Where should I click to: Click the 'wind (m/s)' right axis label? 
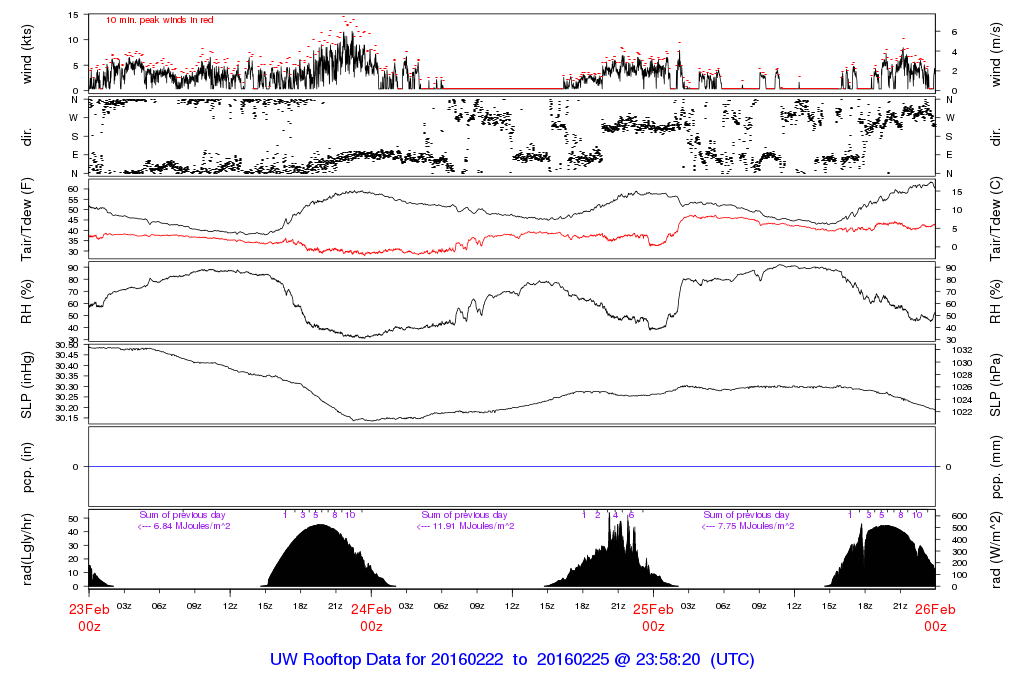[x=998, y=53]
